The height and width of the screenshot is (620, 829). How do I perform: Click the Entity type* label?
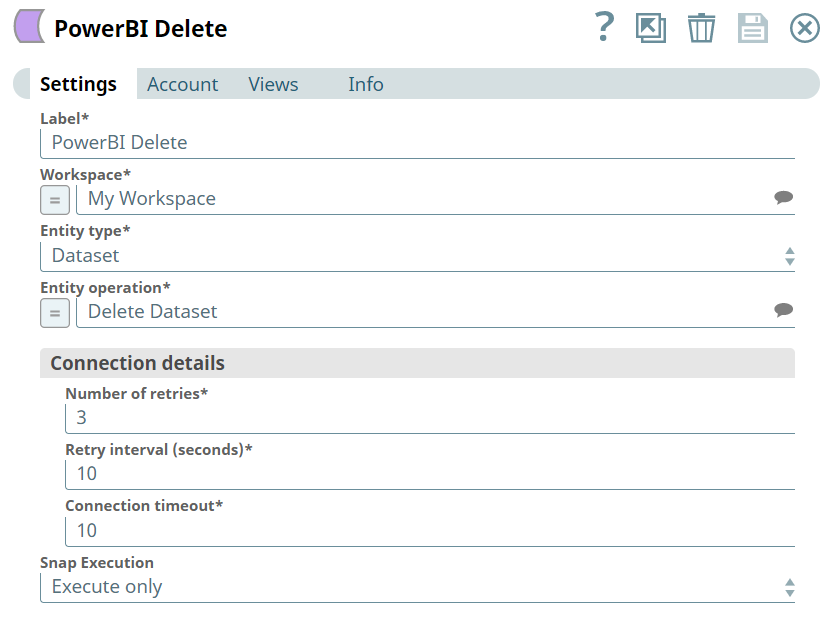(85, 231)
